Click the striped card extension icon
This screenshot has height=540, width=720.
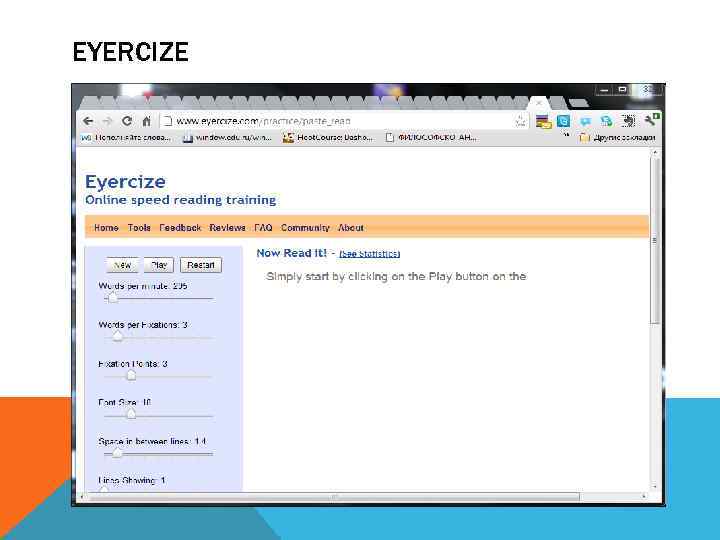point(543,122)
